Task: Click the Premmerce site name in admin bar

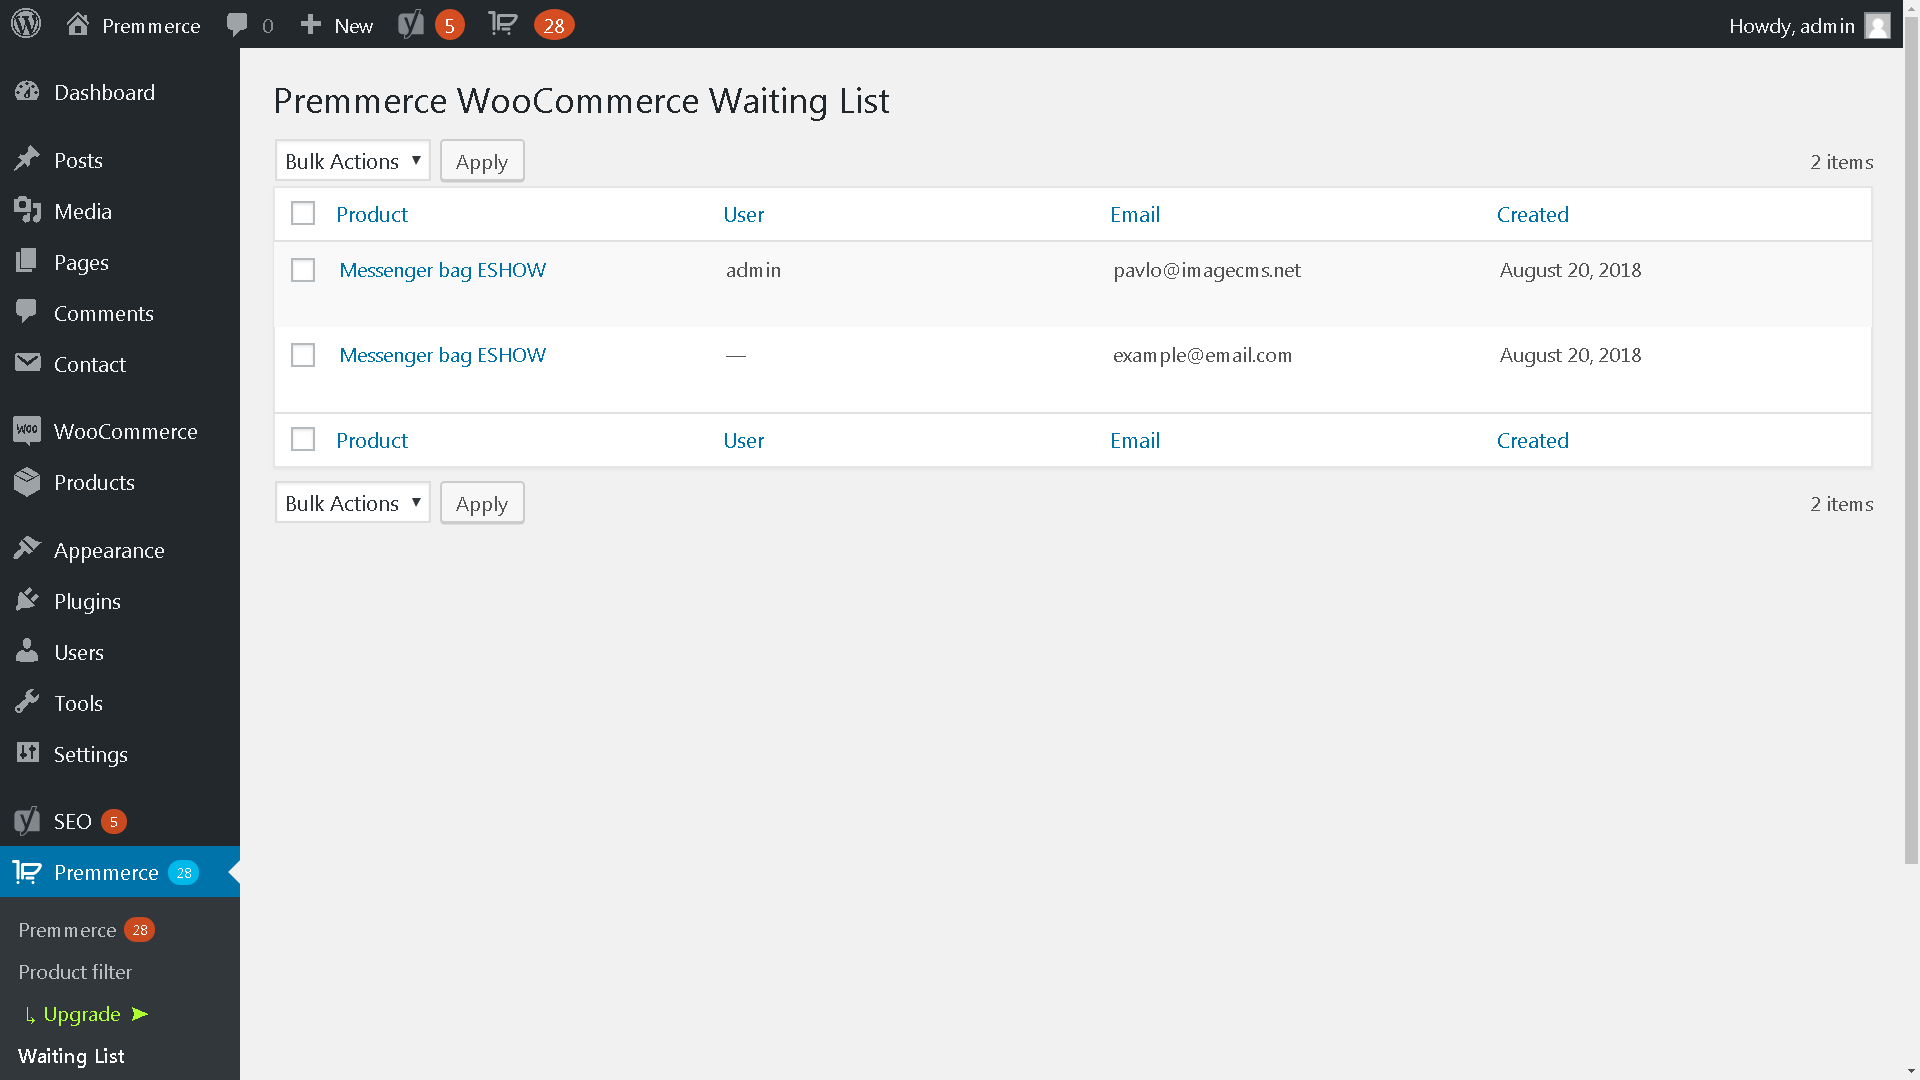Action: (151, 25)
